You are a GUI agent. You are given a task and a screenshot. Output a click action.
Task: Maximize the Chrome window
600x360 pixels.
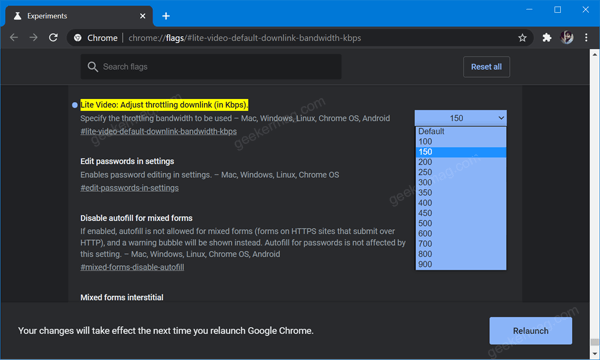coord(558,10)
